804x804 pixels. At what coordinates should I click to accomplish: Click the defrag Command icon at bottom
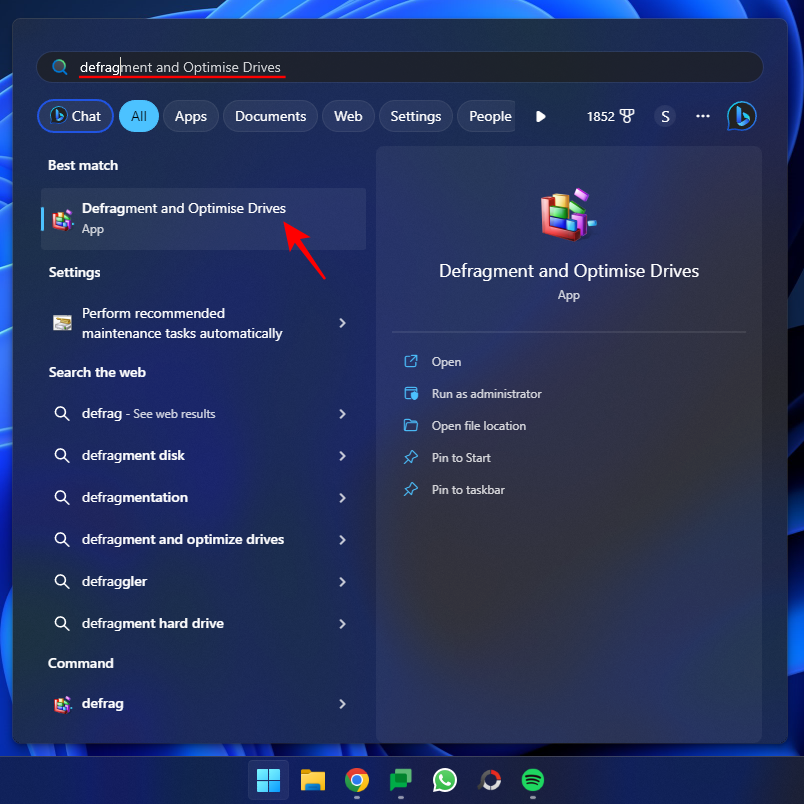[x=61, y=703]
